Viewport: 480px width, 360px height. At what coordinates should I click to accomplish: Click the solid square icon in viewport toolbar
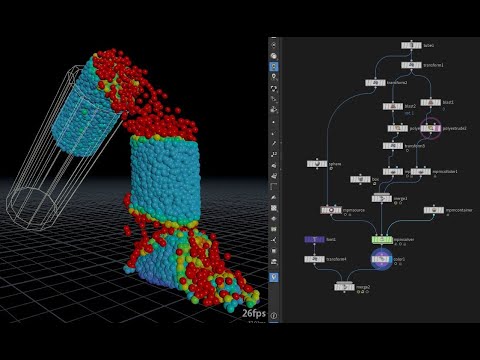click(274, 251)
